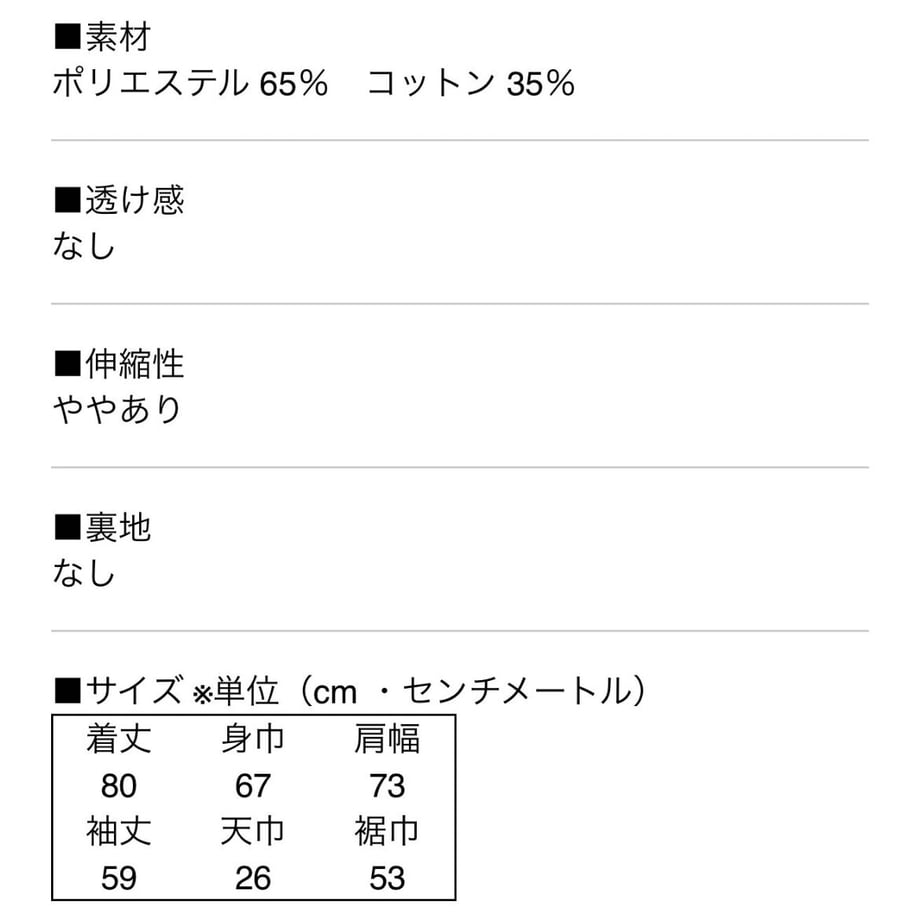Select the ややあり value
The height and width of the screenshot is (920, 920).
(x=117, y=409)
